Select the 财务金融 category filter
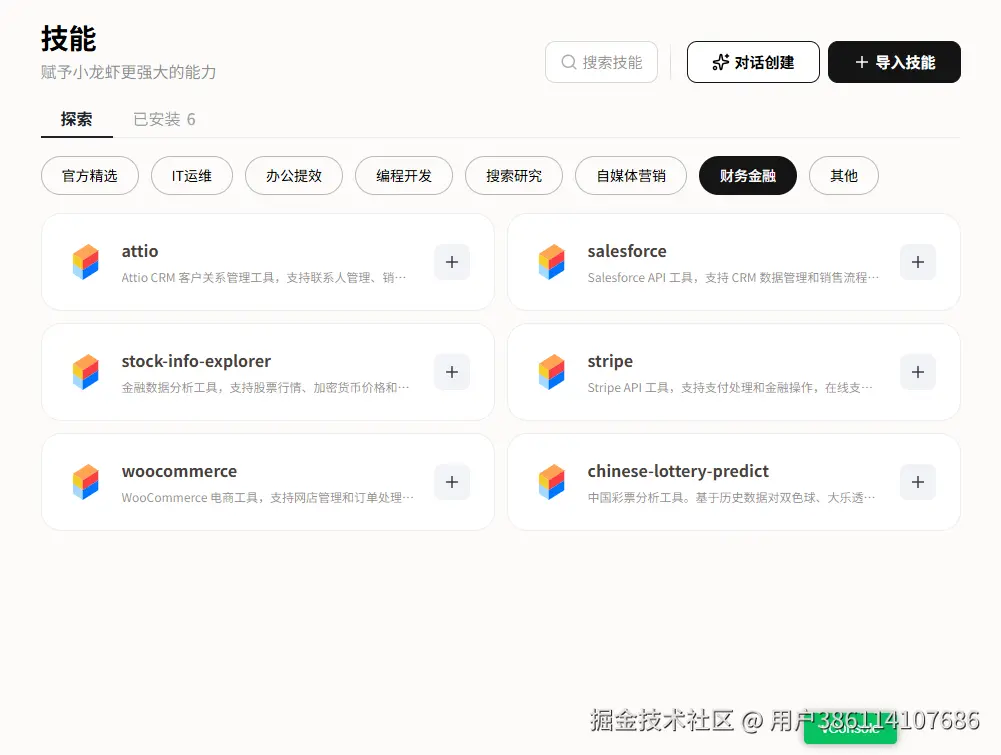The image size is (1001, 755). point(748,176)
